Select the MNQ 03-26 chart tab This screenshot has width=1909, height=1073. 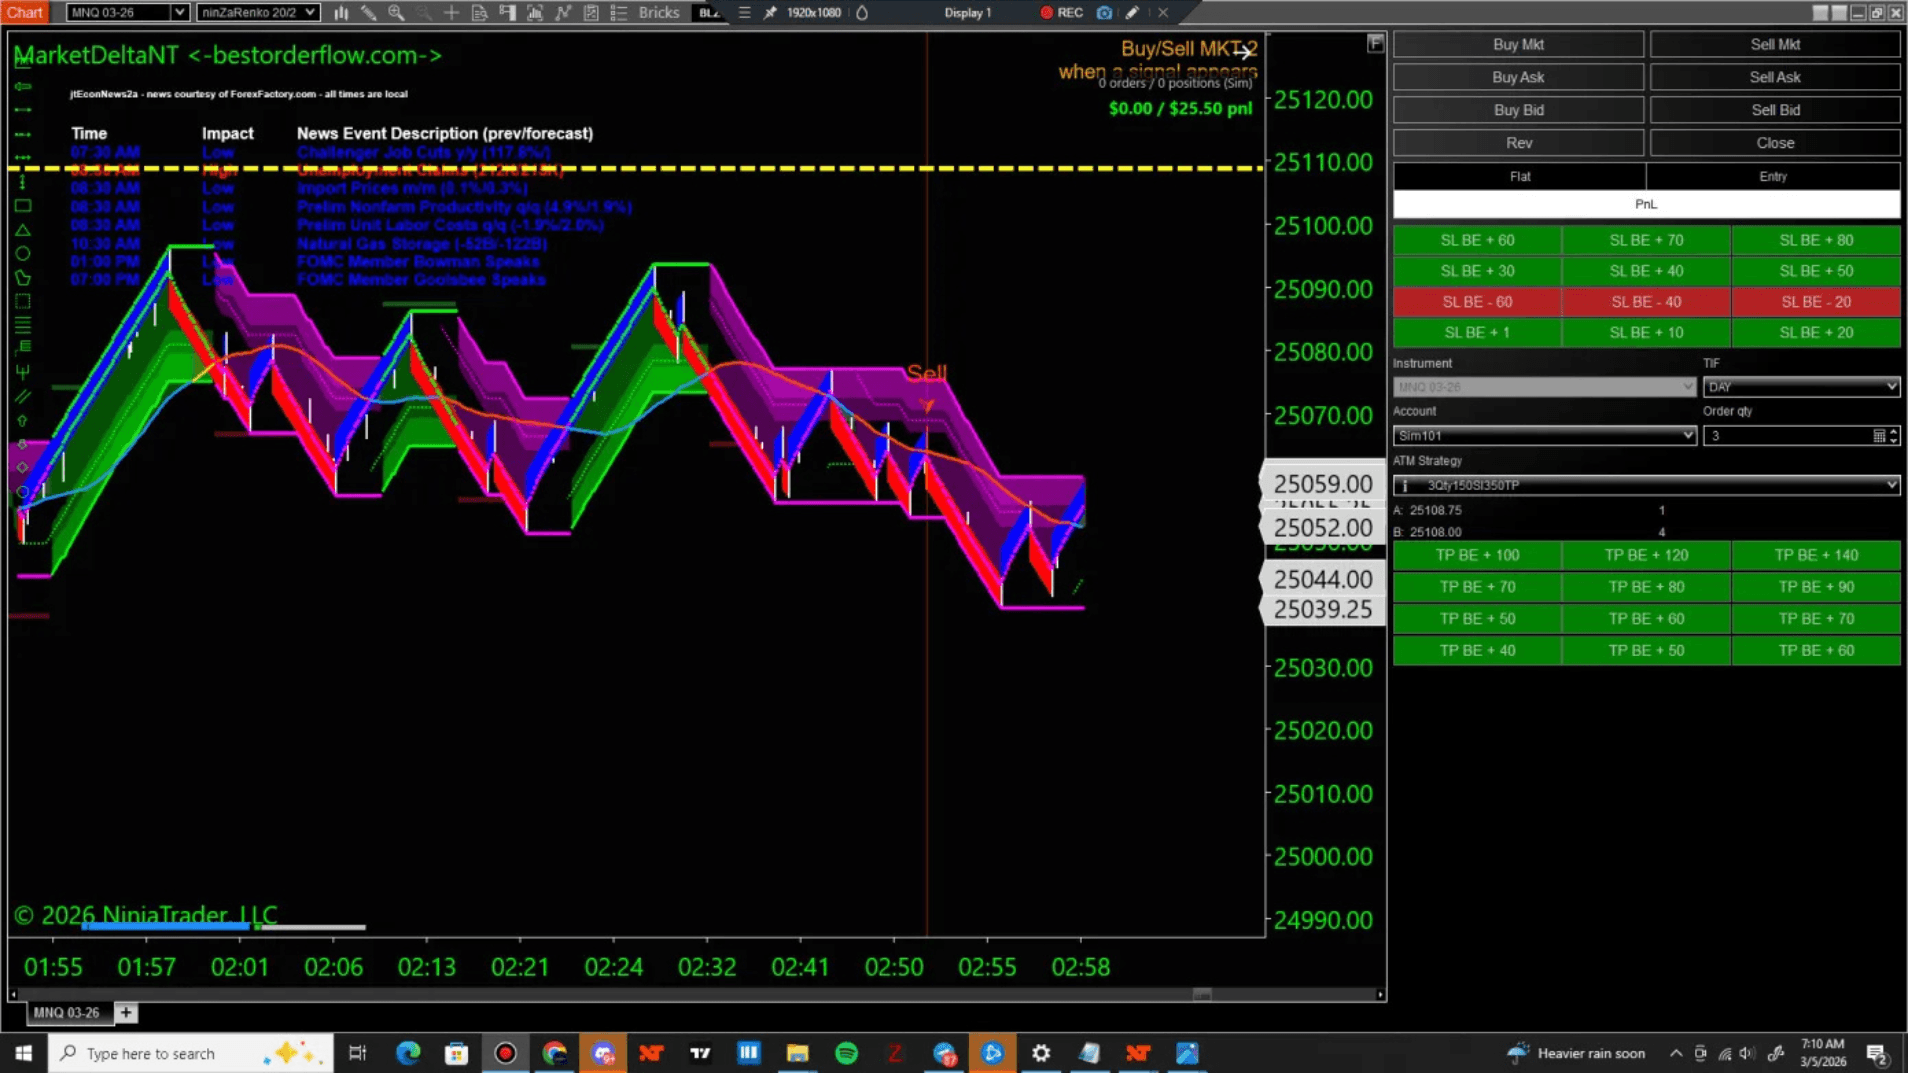(x=67, y=1013)
